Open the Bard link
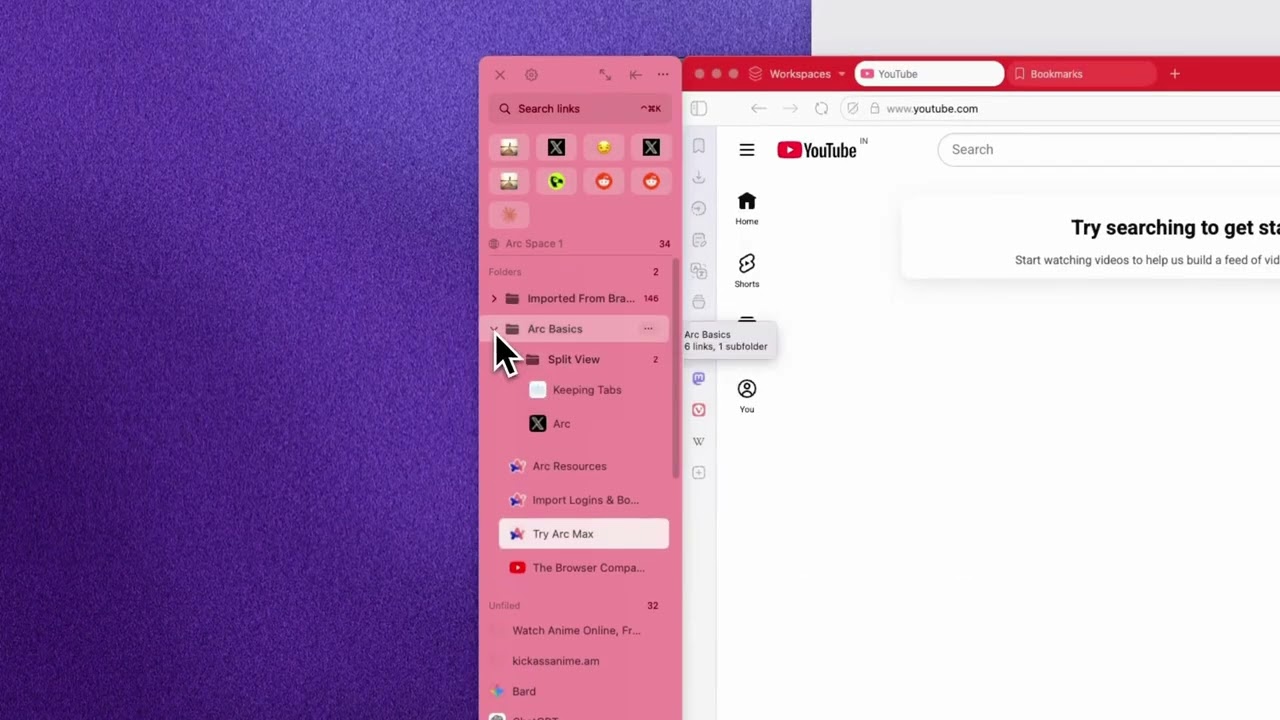The height and width of the screenshot is (720, 1280). pos(524,692)
